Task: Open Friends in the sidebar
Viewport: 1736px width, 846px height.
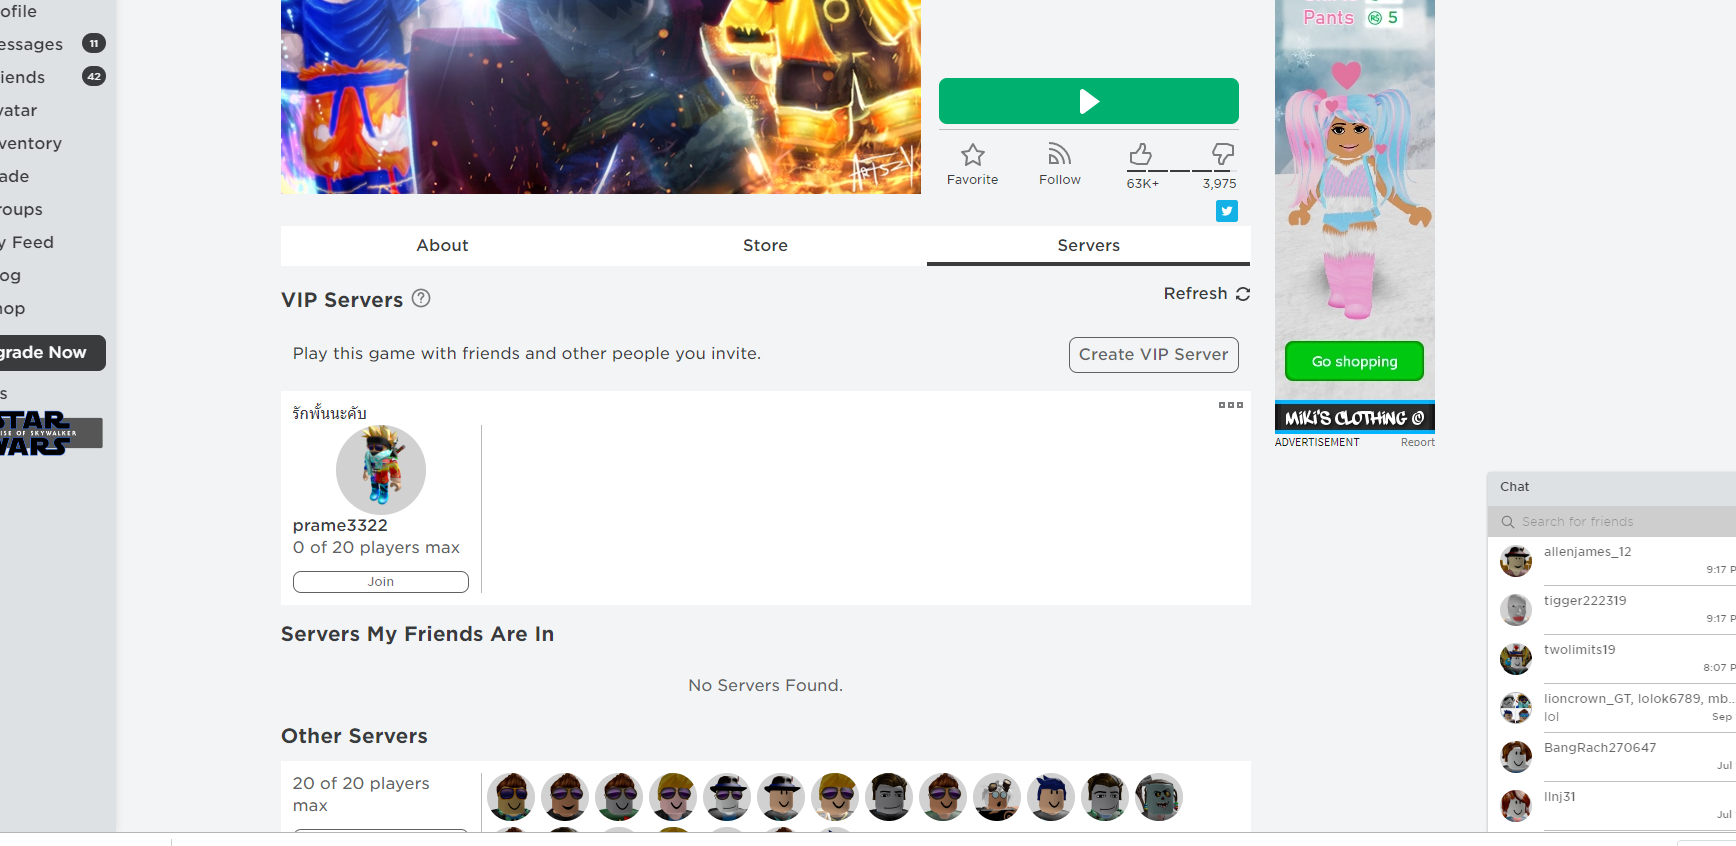Action: point(22,77)
